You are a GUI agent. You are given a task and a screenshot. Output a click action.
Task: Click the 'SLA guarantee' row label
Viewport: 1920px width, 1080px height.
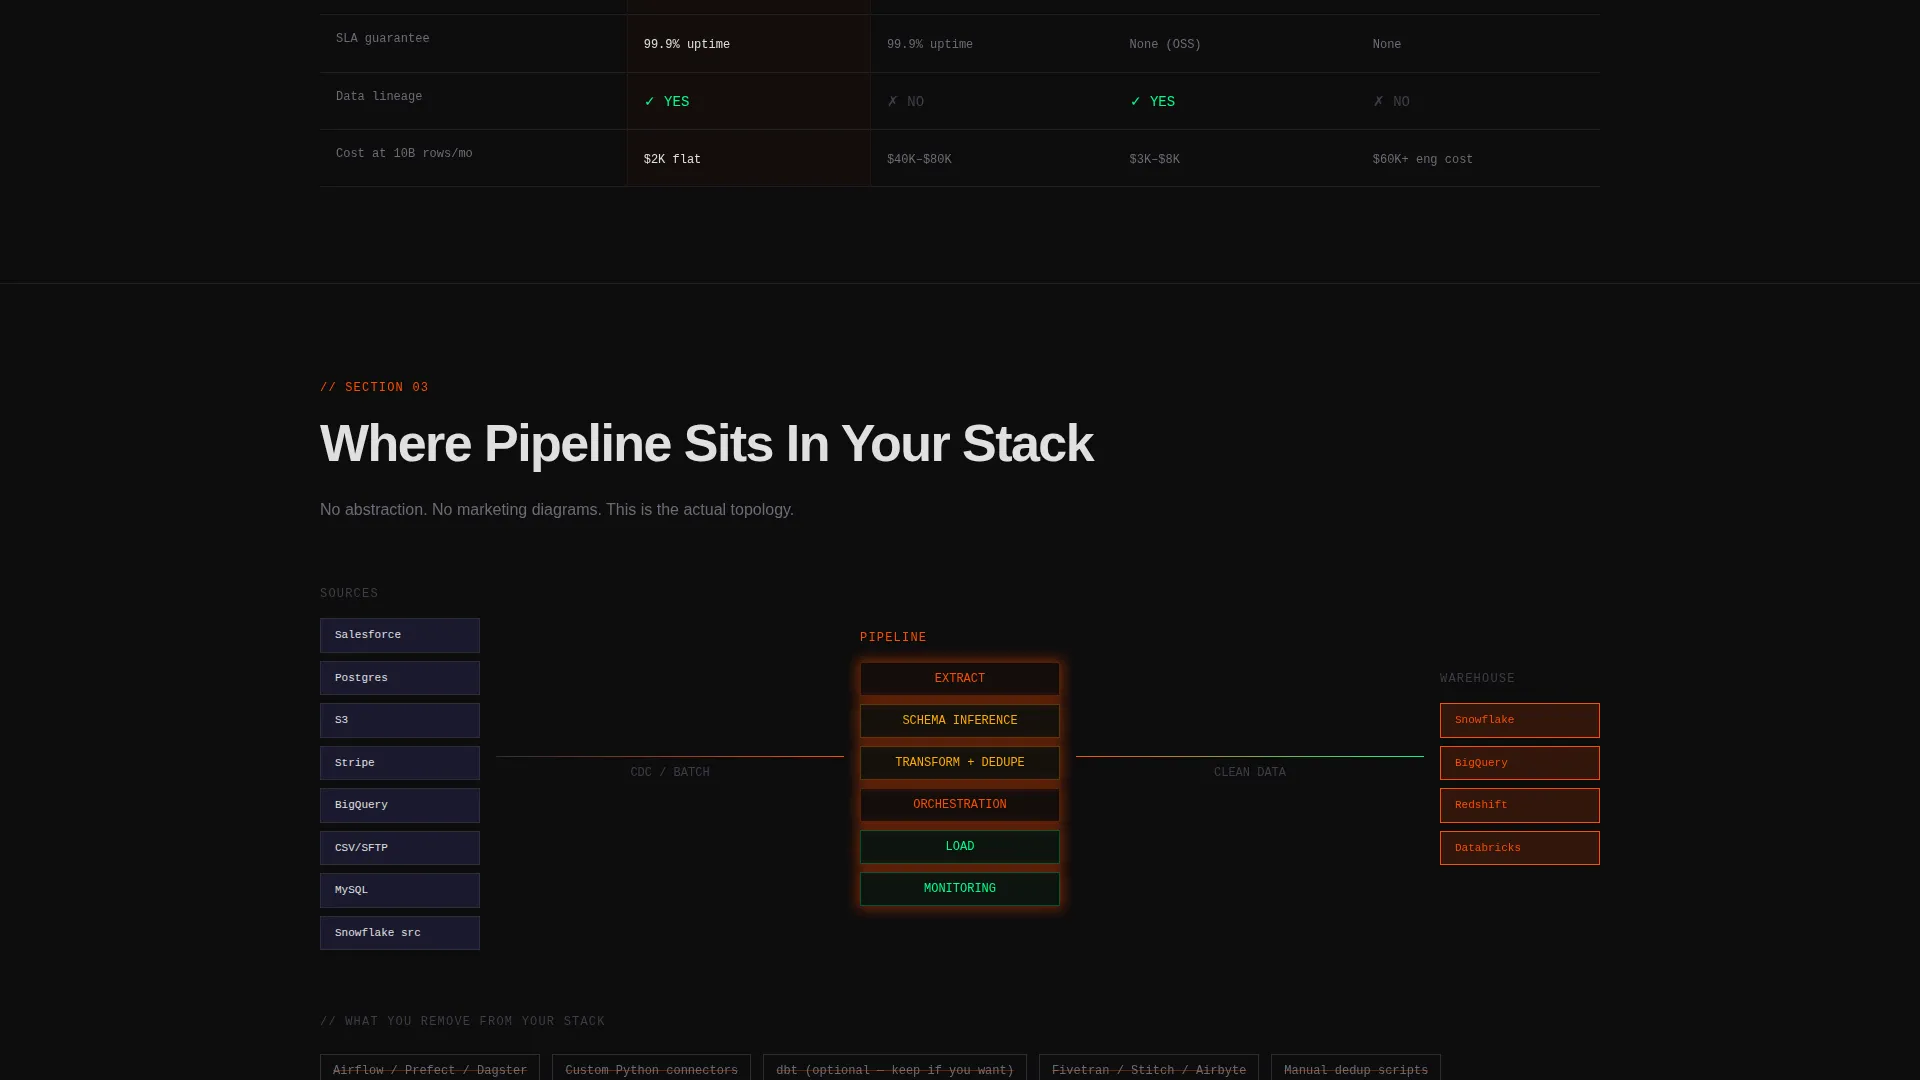click(x=383, y=39)
